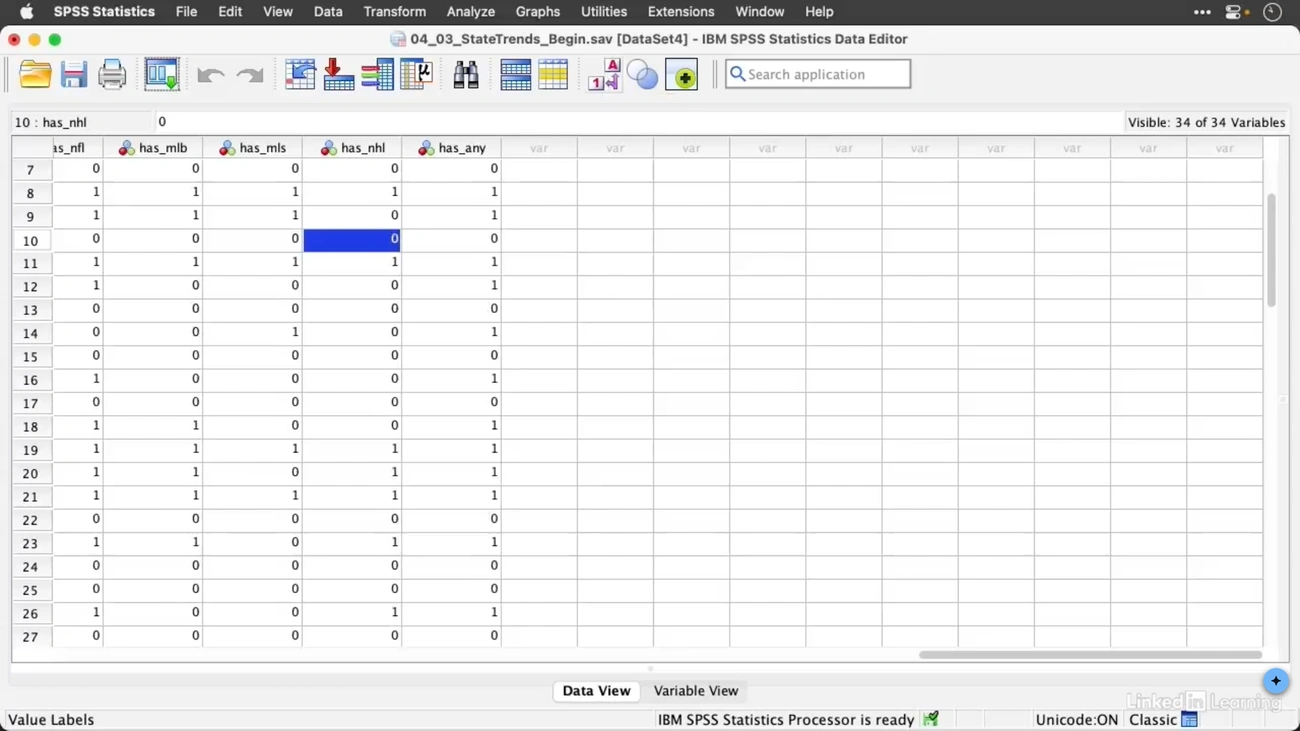The width and height of the screenshot is (1300, 731).
Task: Open the Window menu
Action: click(760, 12)
